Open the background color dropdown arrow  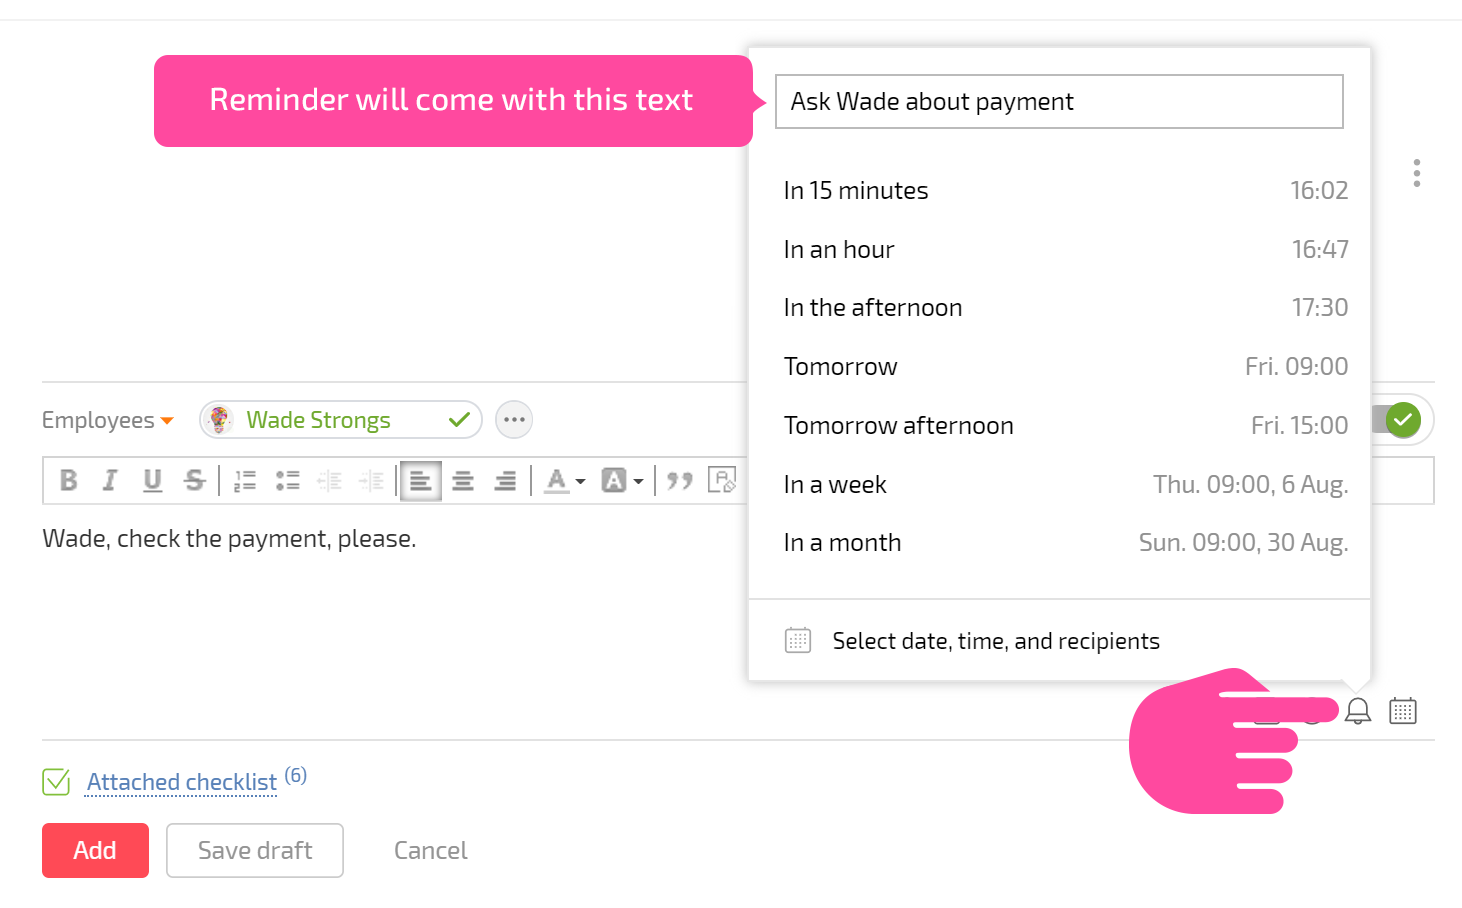(638, 482)
